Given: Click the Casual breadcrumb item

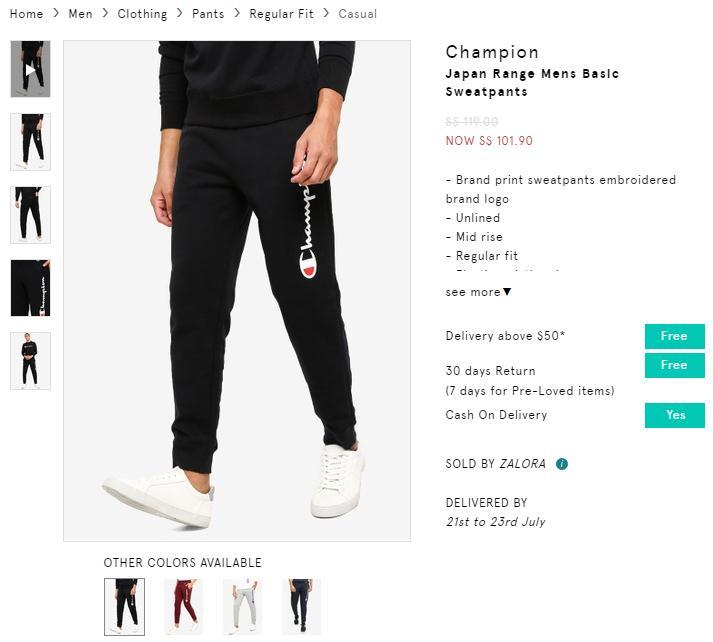Looking at the screenshot, I should (358, 14).
